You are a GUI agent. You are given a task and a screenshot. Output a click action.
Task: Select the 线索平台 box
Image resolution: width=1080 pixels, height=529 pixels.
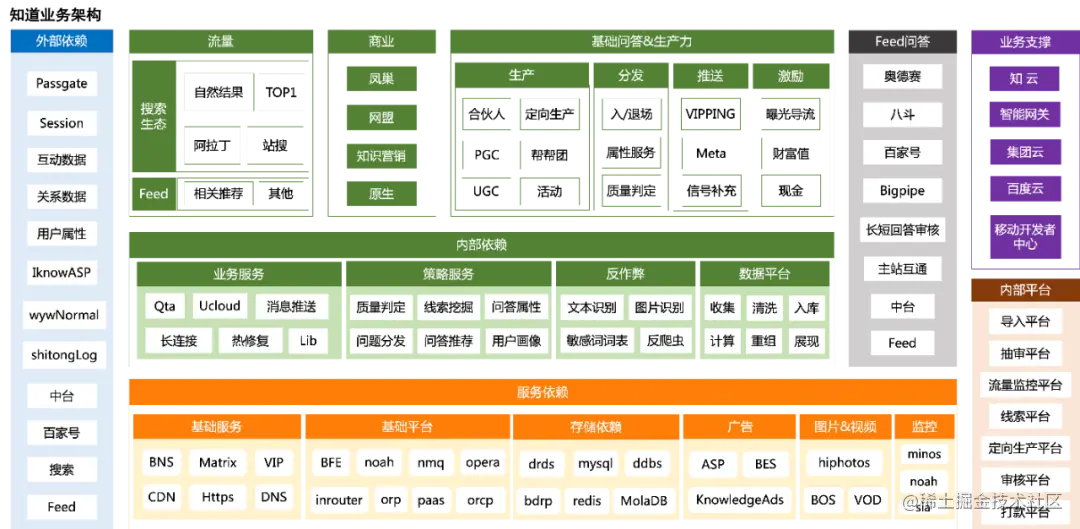(x=1025, y=416)
